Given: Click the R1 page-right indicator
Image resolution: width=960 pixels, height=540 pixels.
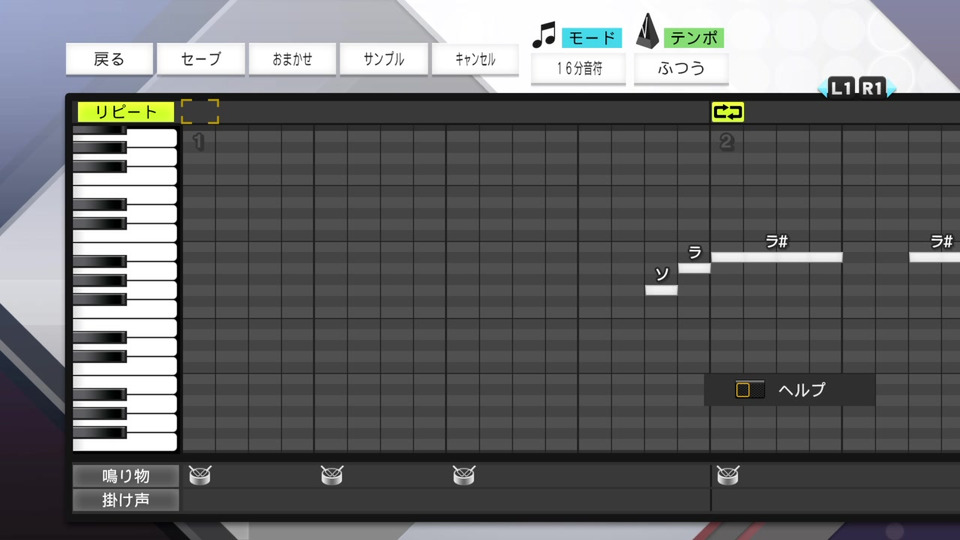Looking at the screenshot, I should 872,88.
